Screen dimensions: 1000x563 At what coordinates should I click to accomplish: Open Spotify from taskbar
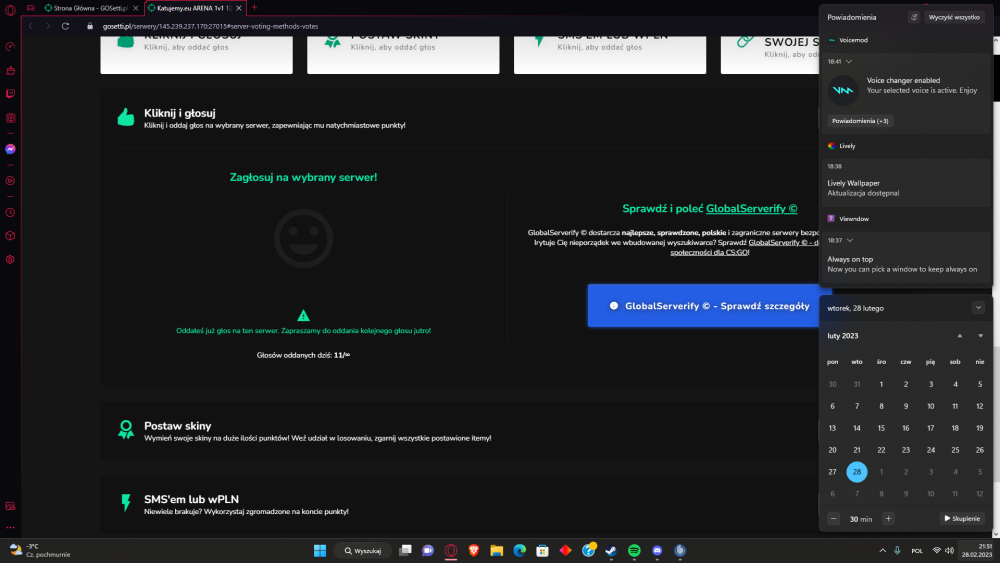(x=634, y=550)
